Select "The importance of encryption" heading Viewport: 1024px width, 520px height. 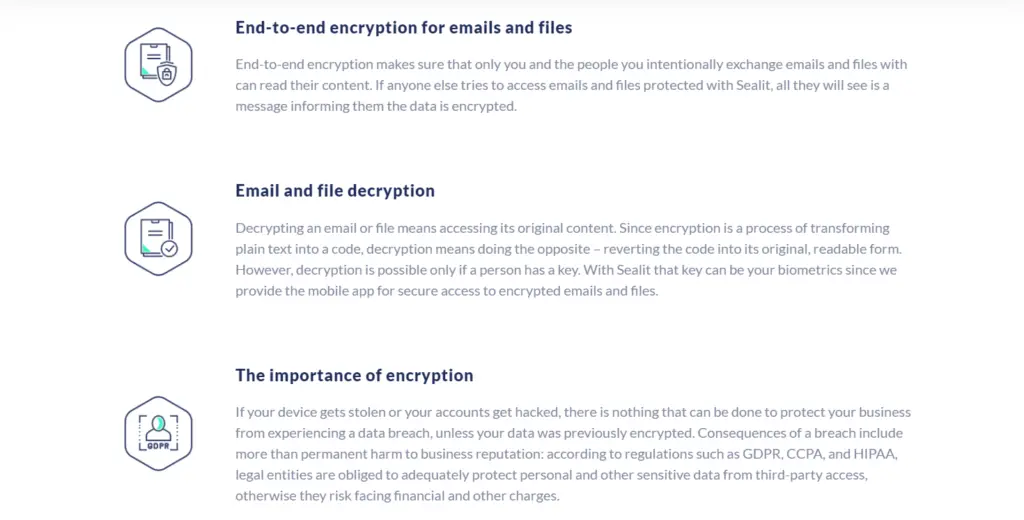click(x=354, y=375)
